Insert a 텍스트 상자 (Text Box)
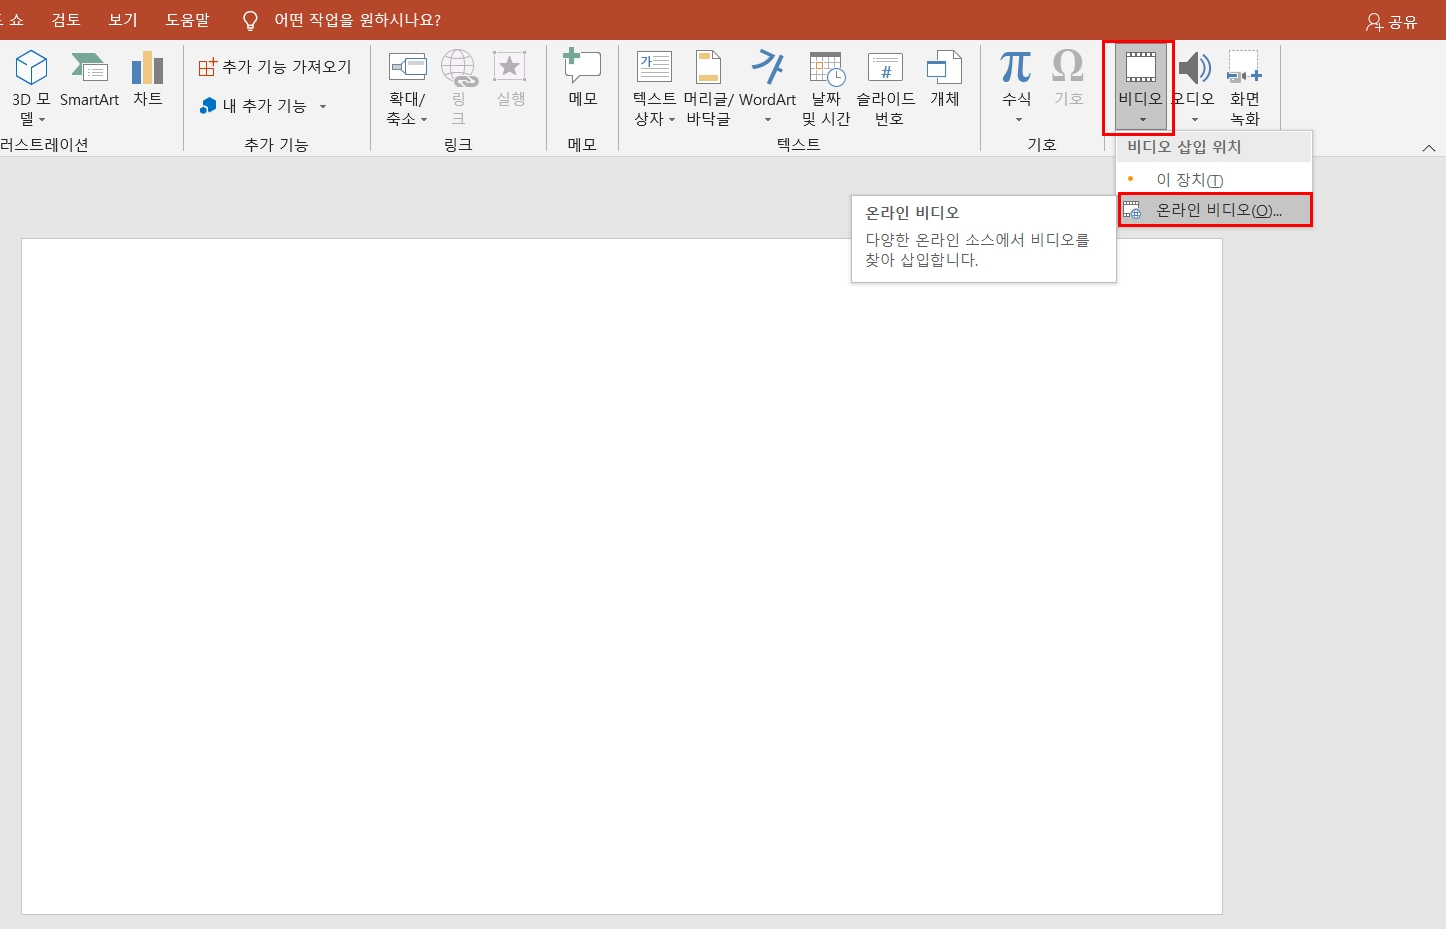This screenshot has width=1446, height=929. pyautogui.click(x=655, y=88)
